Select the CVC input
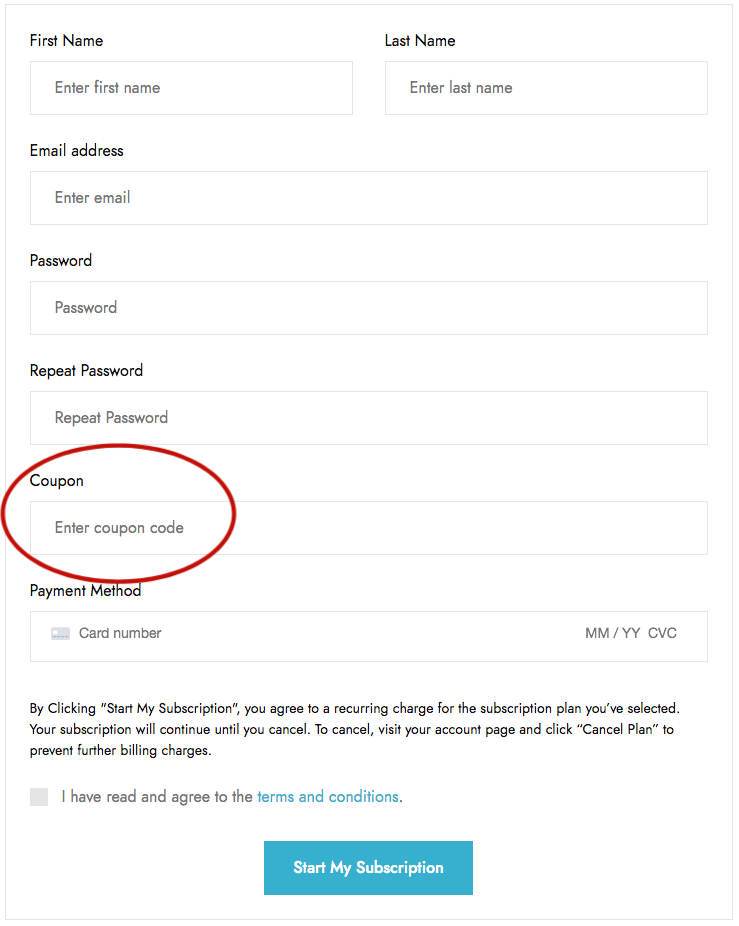This screenshot has width=739, height=926. click(662, 633)
